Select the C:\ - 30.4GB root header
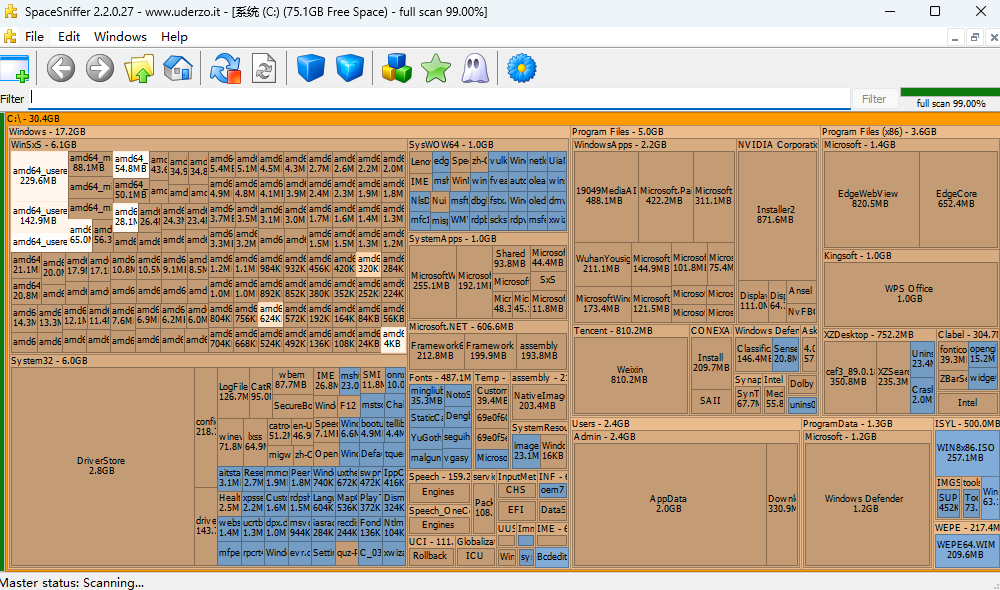The height and width of the screenshot is (590, 1000). [503, 119]
